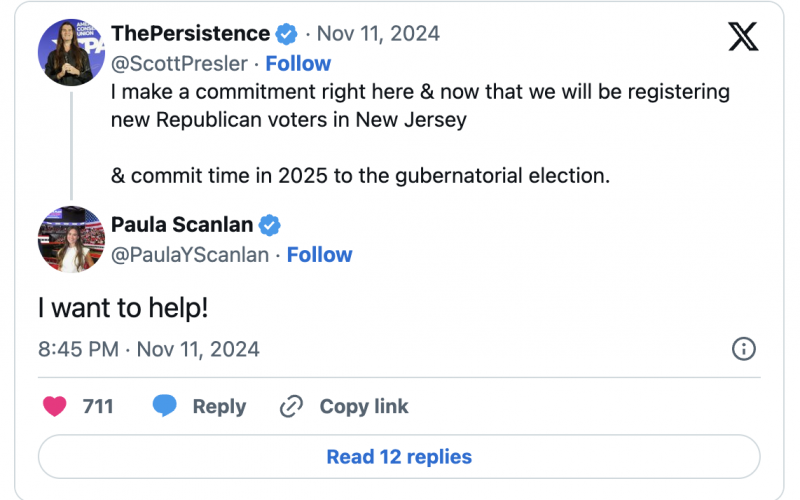
Task: Open Paula Scanlan's profile picture
Action: pos(70,240)
